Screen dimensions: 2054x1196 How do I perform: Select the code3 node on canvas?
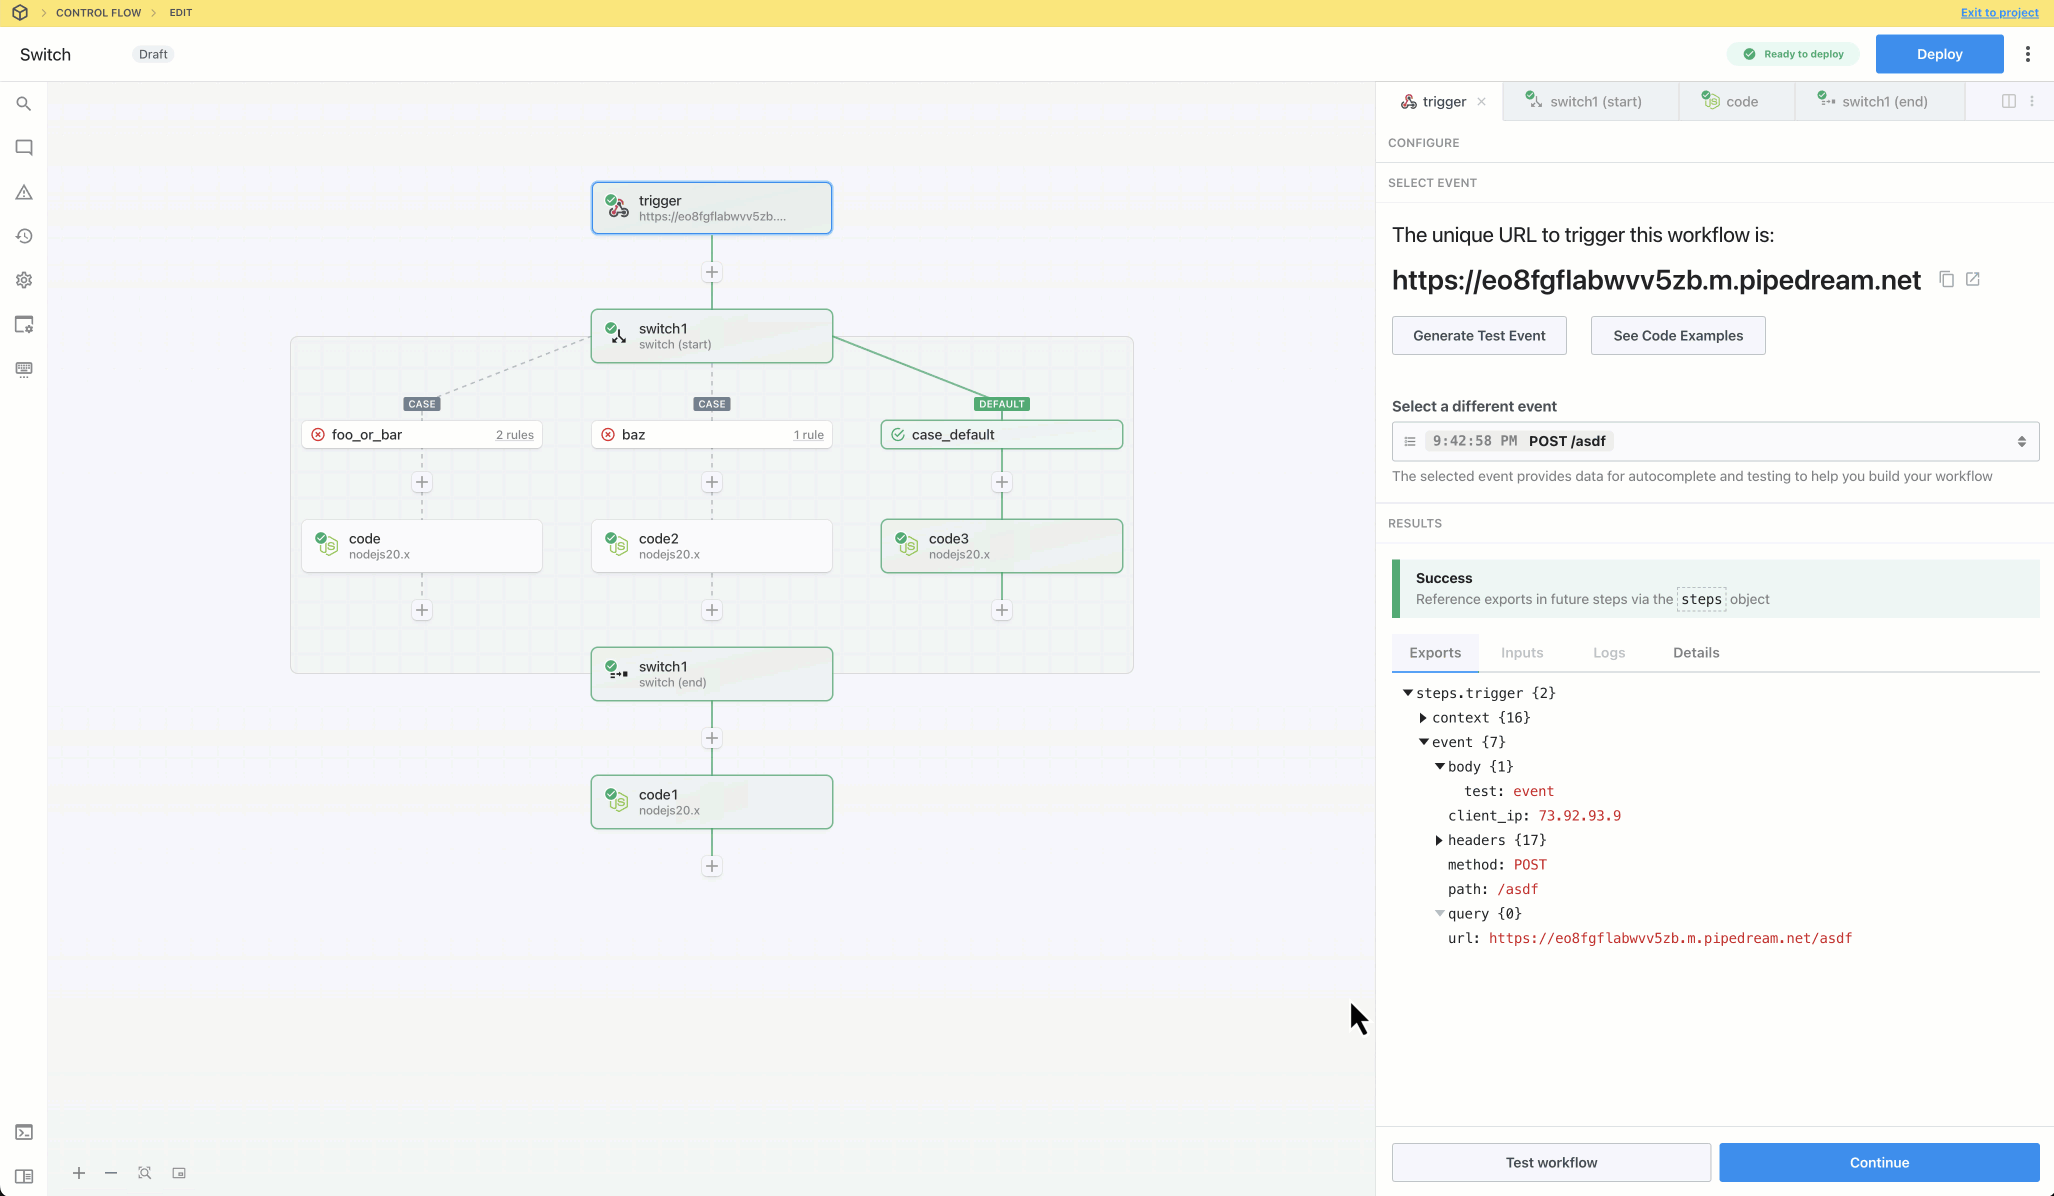coord(1001,546)
